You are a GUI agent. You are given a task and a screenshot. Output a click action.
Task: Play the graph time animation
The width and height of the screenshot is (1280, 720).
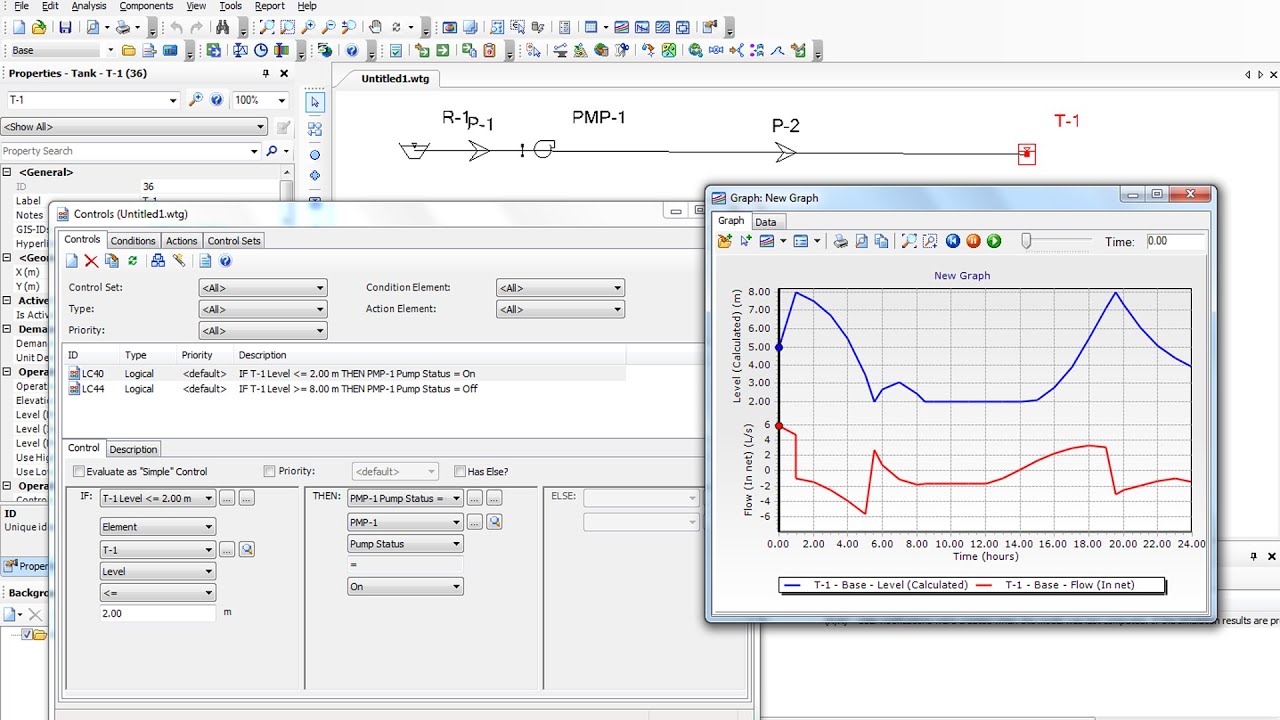coord(994,241)
